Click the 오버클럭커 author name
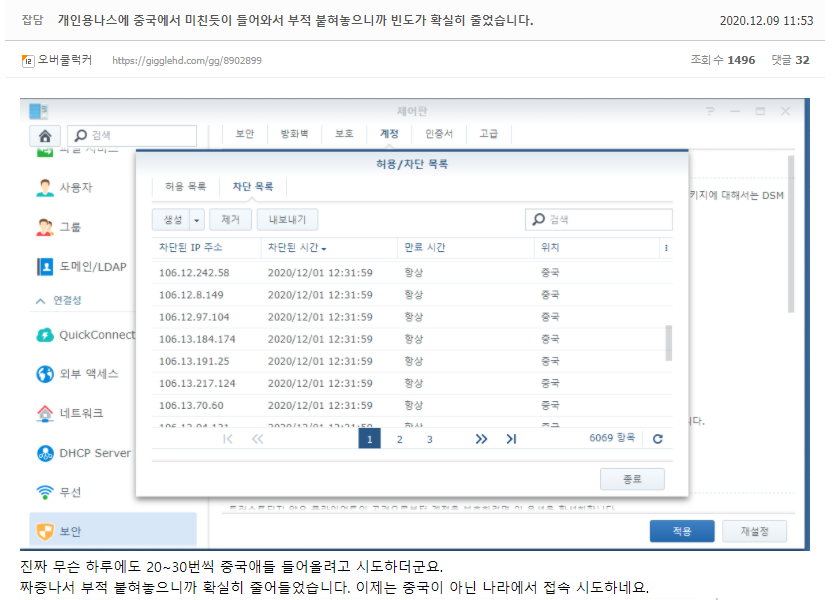This screenshot has width=834, height=600. tap(64, 60)
